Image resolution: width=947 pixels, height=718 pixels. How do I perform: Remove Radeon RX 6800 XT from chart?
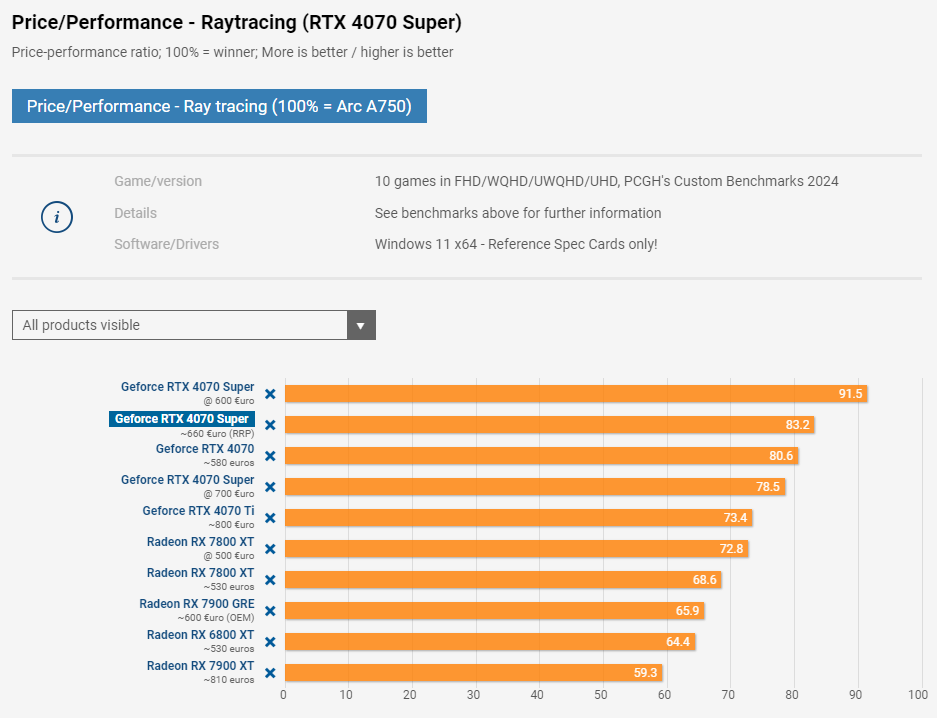coord(271,642)
